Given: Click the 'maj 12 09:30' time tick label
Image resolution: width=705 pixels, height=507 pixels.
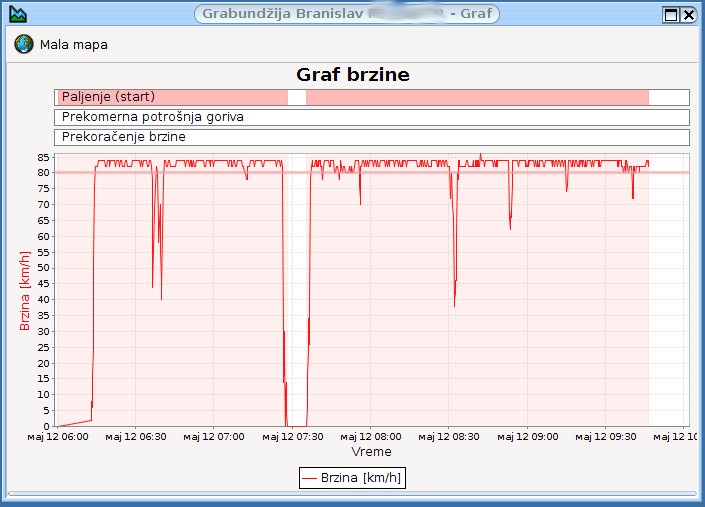Looking at the screenshot, I should point(606,436).
